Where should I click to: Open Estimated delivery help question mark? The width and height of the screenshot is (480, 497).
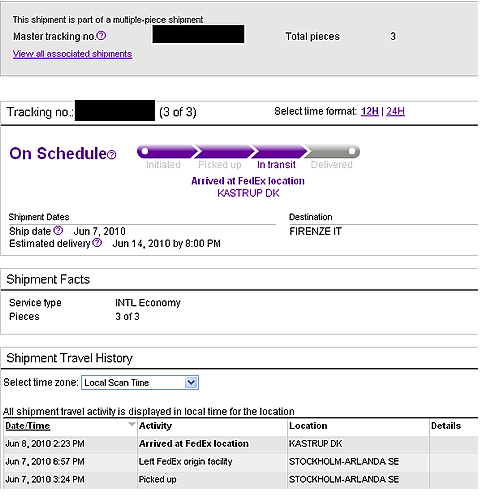pos(97,243)
